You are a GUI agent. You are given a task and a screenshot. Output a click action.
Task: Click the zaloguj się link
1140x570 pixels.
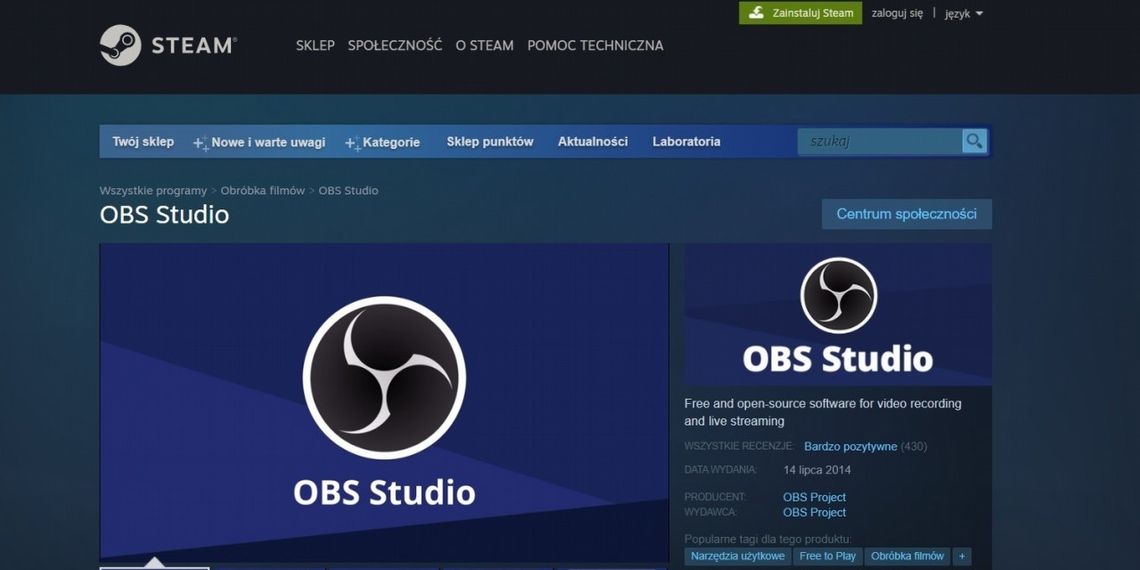click(897, 13)
